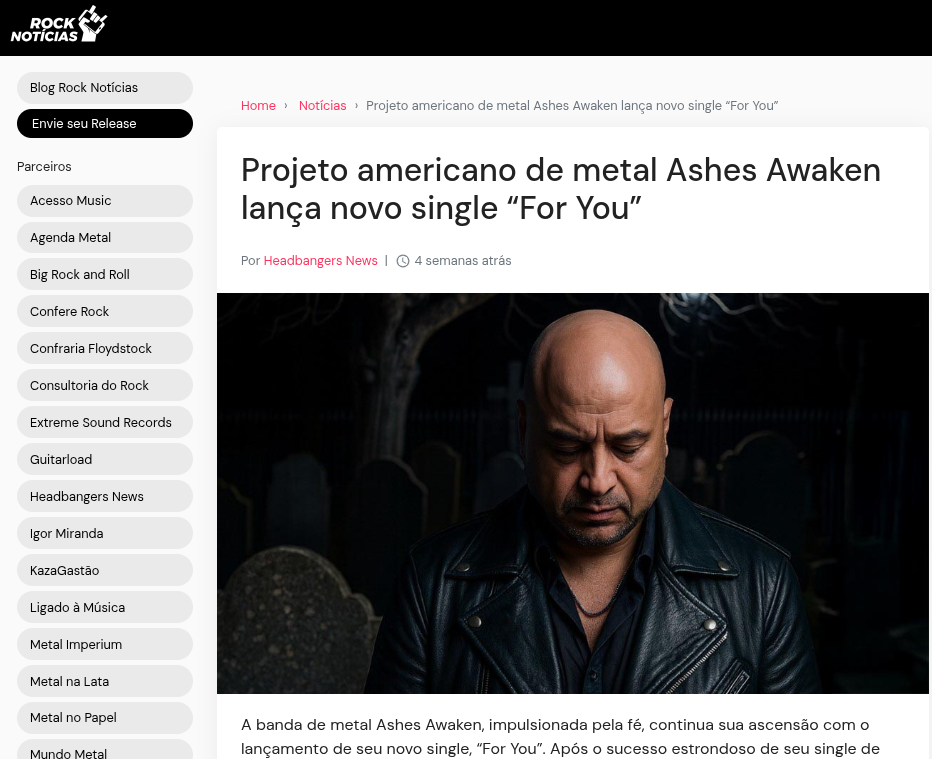Click the clock icon beside 4 semanas atrás

[x=403, y=261]
